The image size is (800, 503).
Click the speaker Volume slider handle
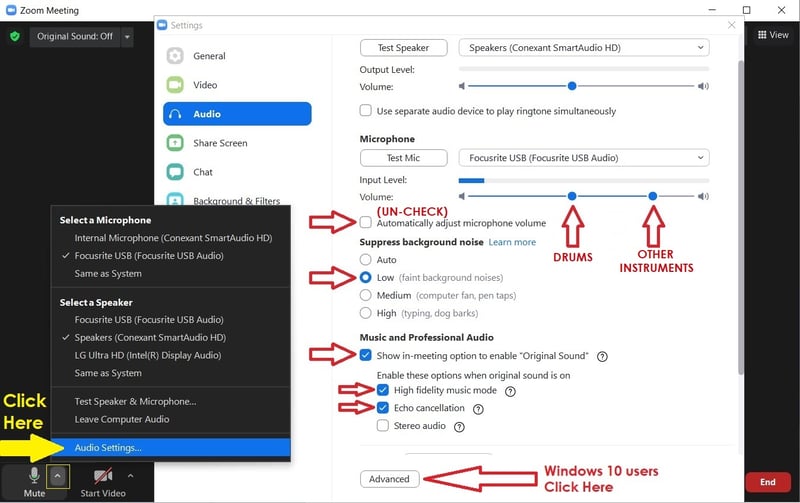[572, 86]
